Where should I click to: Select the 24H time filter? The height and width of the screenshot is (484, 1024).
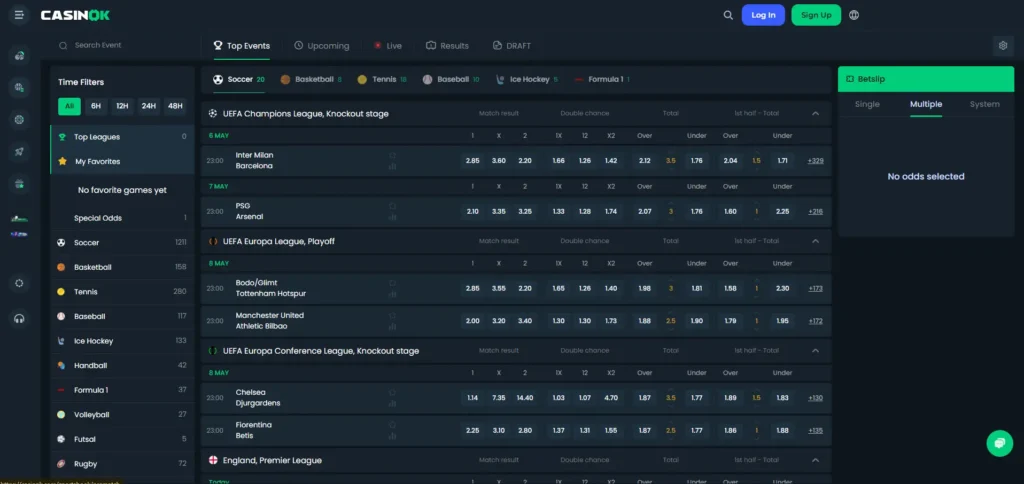pyautogui.click(x=149, y=106)
